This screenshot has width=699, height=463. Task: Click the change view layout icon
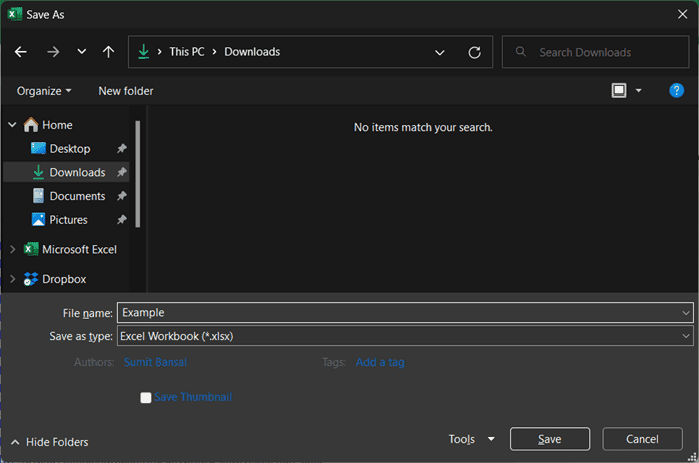(x=619, y=91)
